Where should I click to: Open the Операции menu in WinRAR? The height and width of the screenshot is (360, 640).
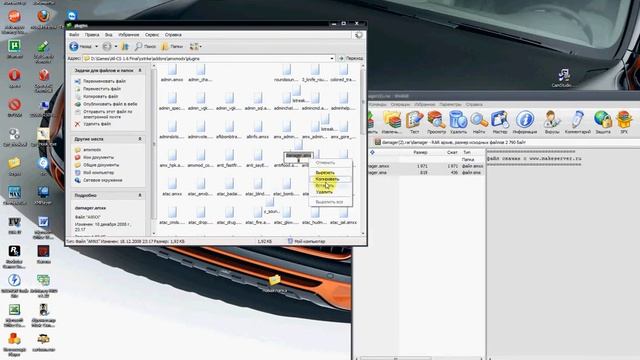click(x=400, y=105)
